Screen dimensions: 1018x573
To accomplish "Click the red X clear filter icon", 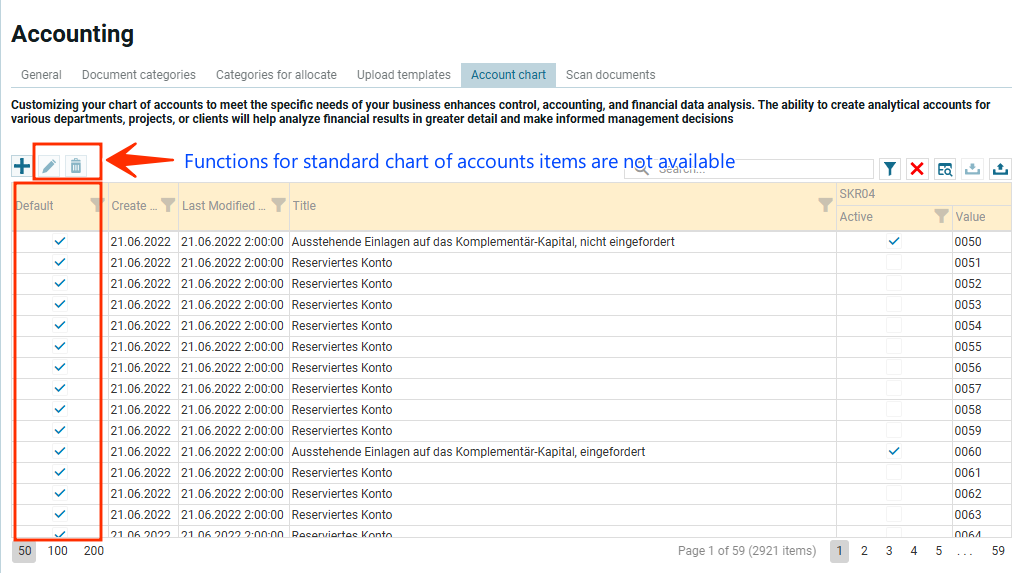I will coord(917,169).
